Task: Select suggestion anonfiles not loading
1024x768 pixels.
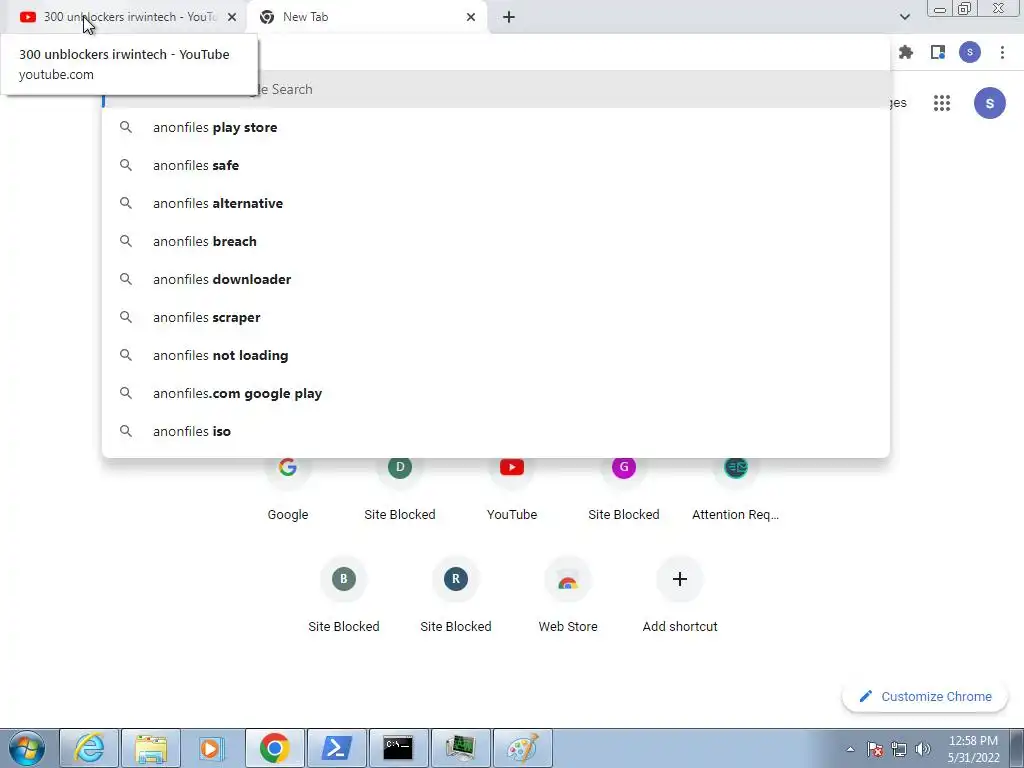Action: (x=496, y=355)
